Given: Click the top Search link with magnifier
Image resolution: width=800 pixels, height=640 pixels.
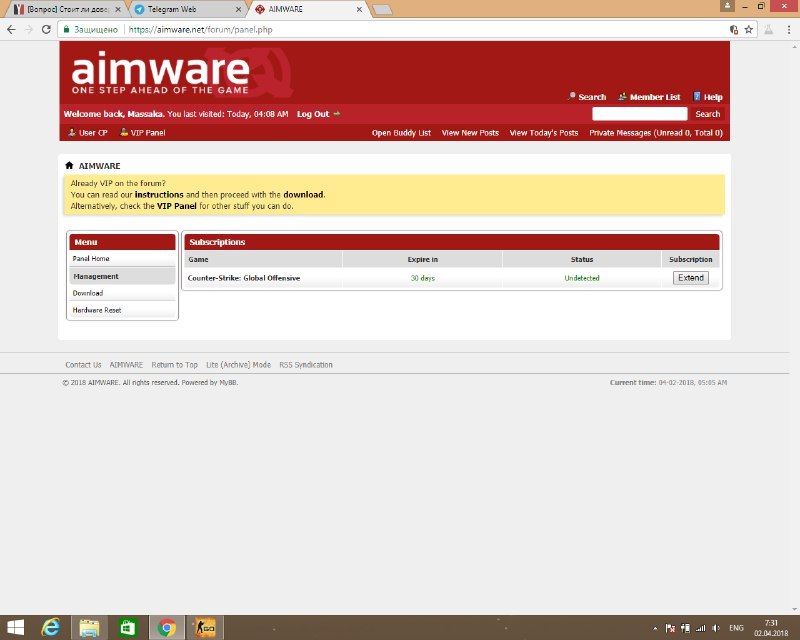Looking at the screenshot, I should pyautogui.click(x=587, y=96).
